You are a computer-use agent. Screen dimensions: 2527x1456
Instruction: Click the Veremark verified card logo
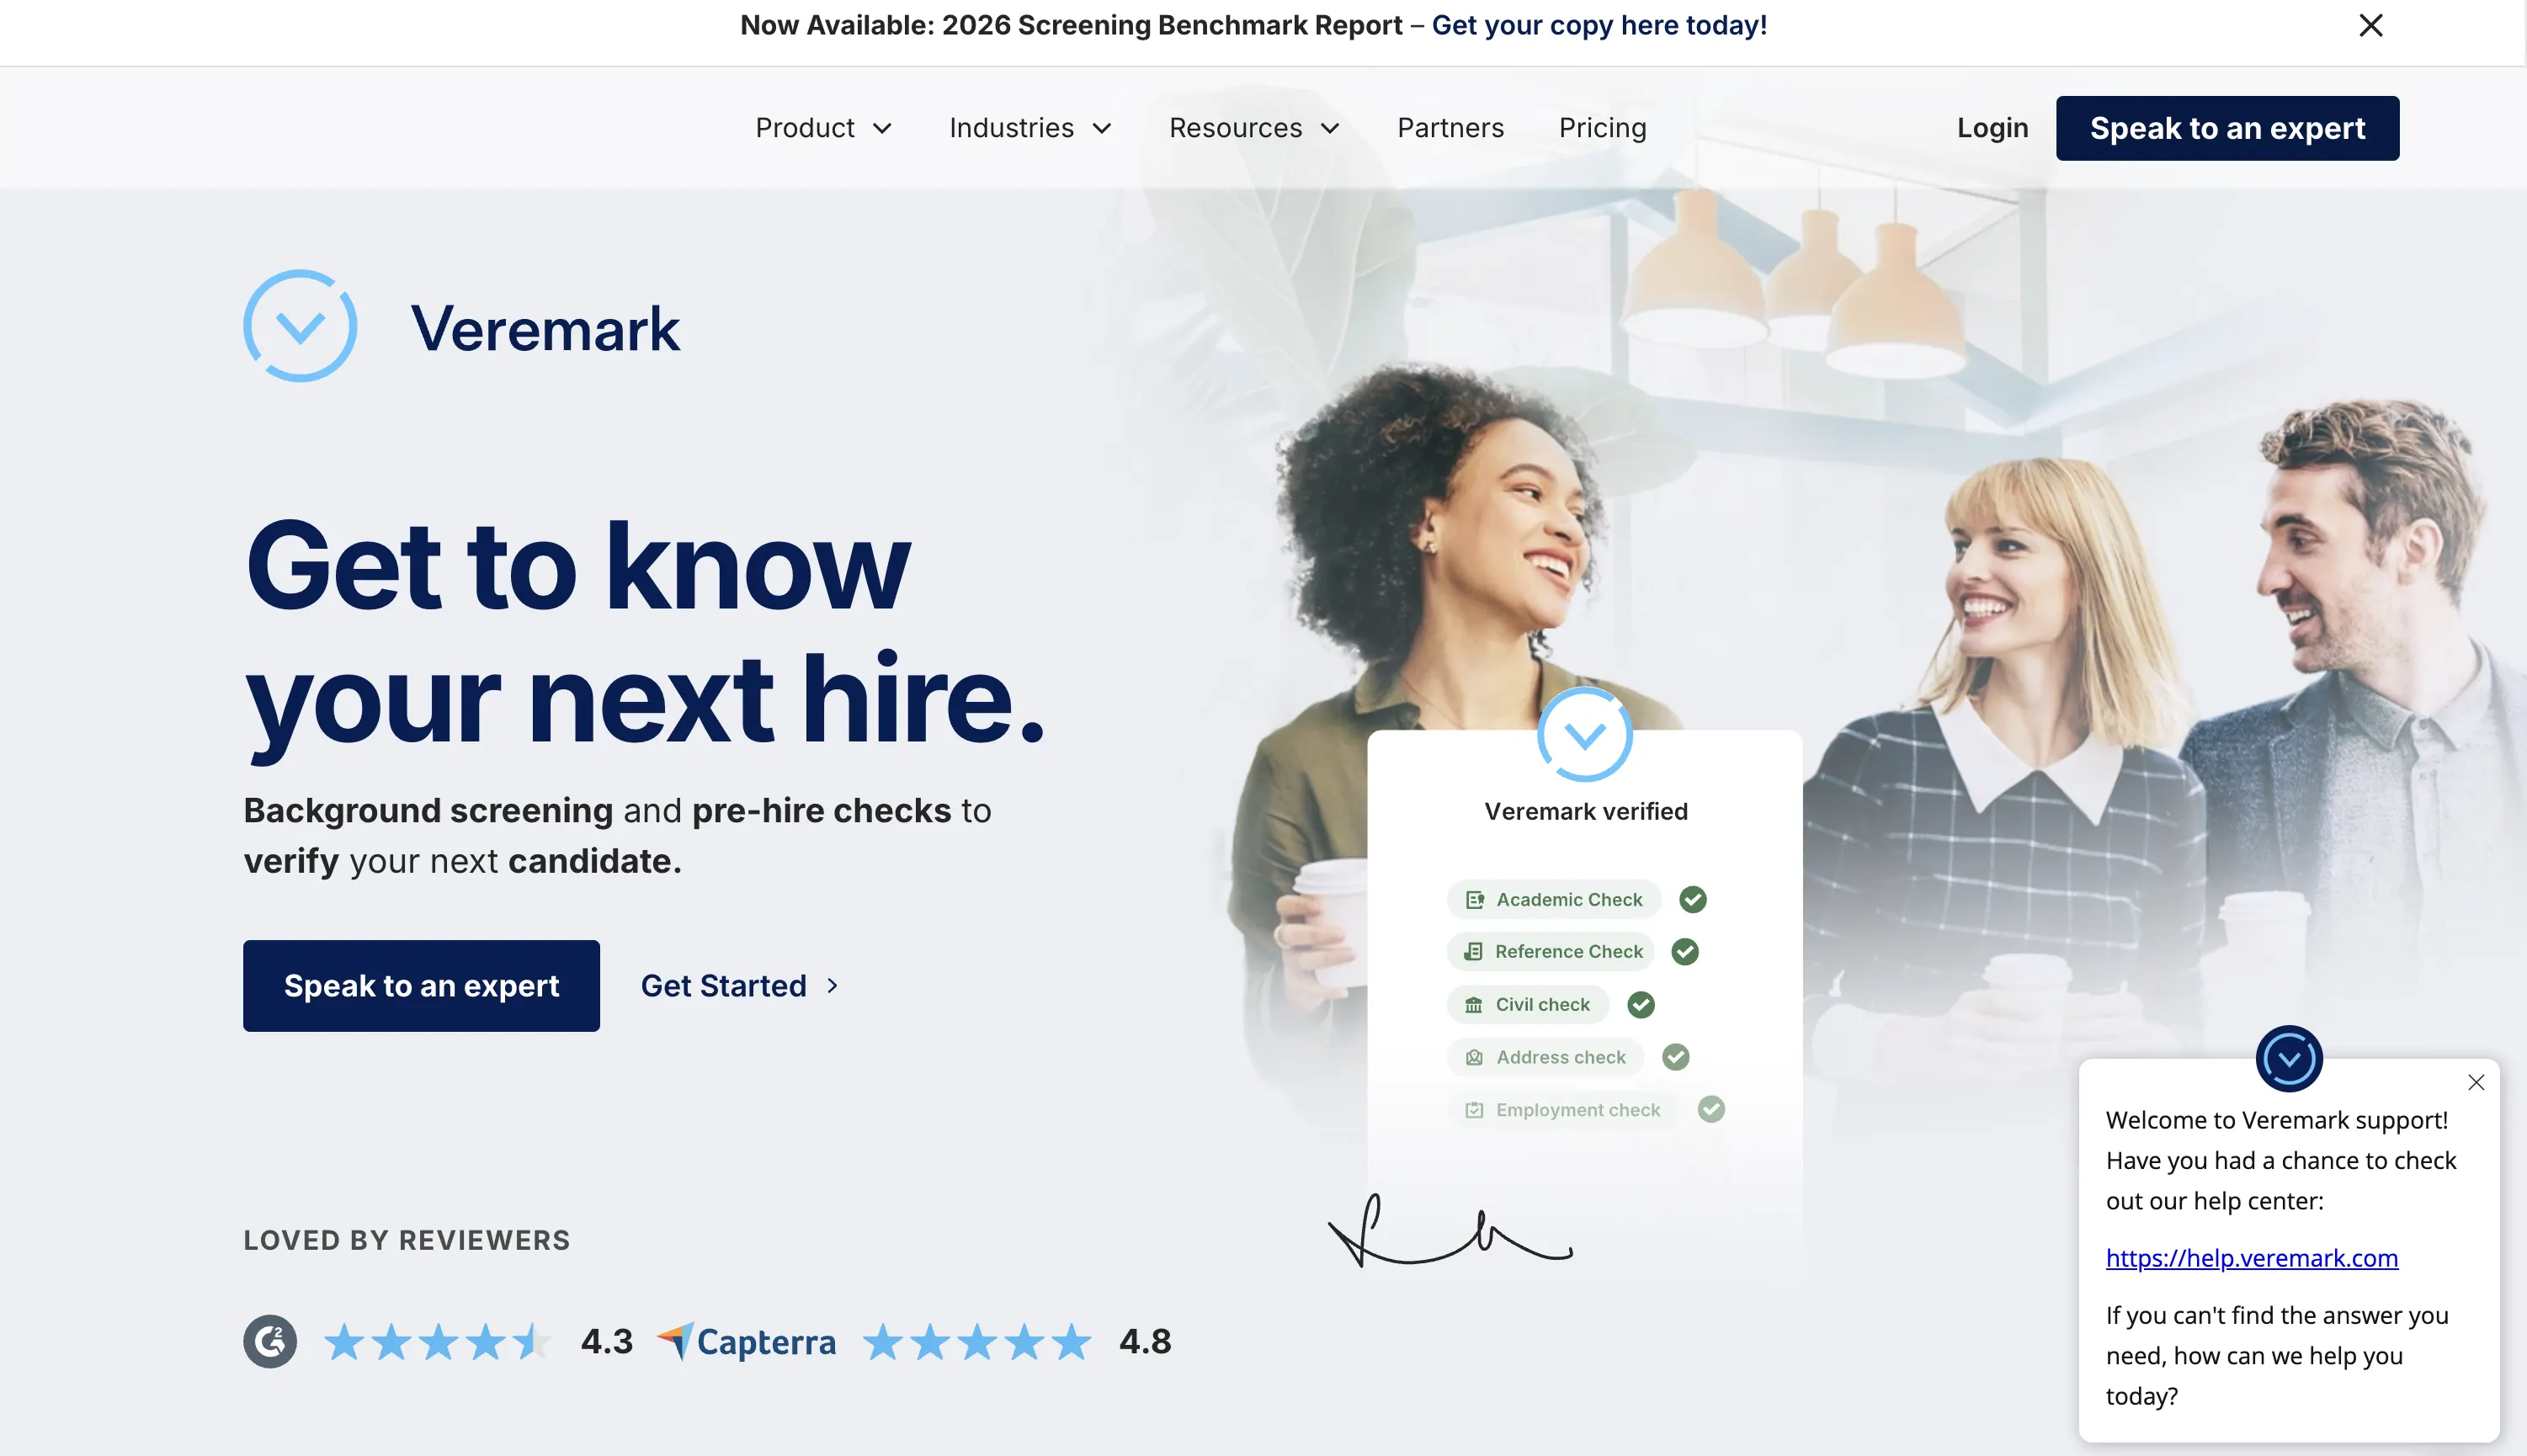[1585, 735]
